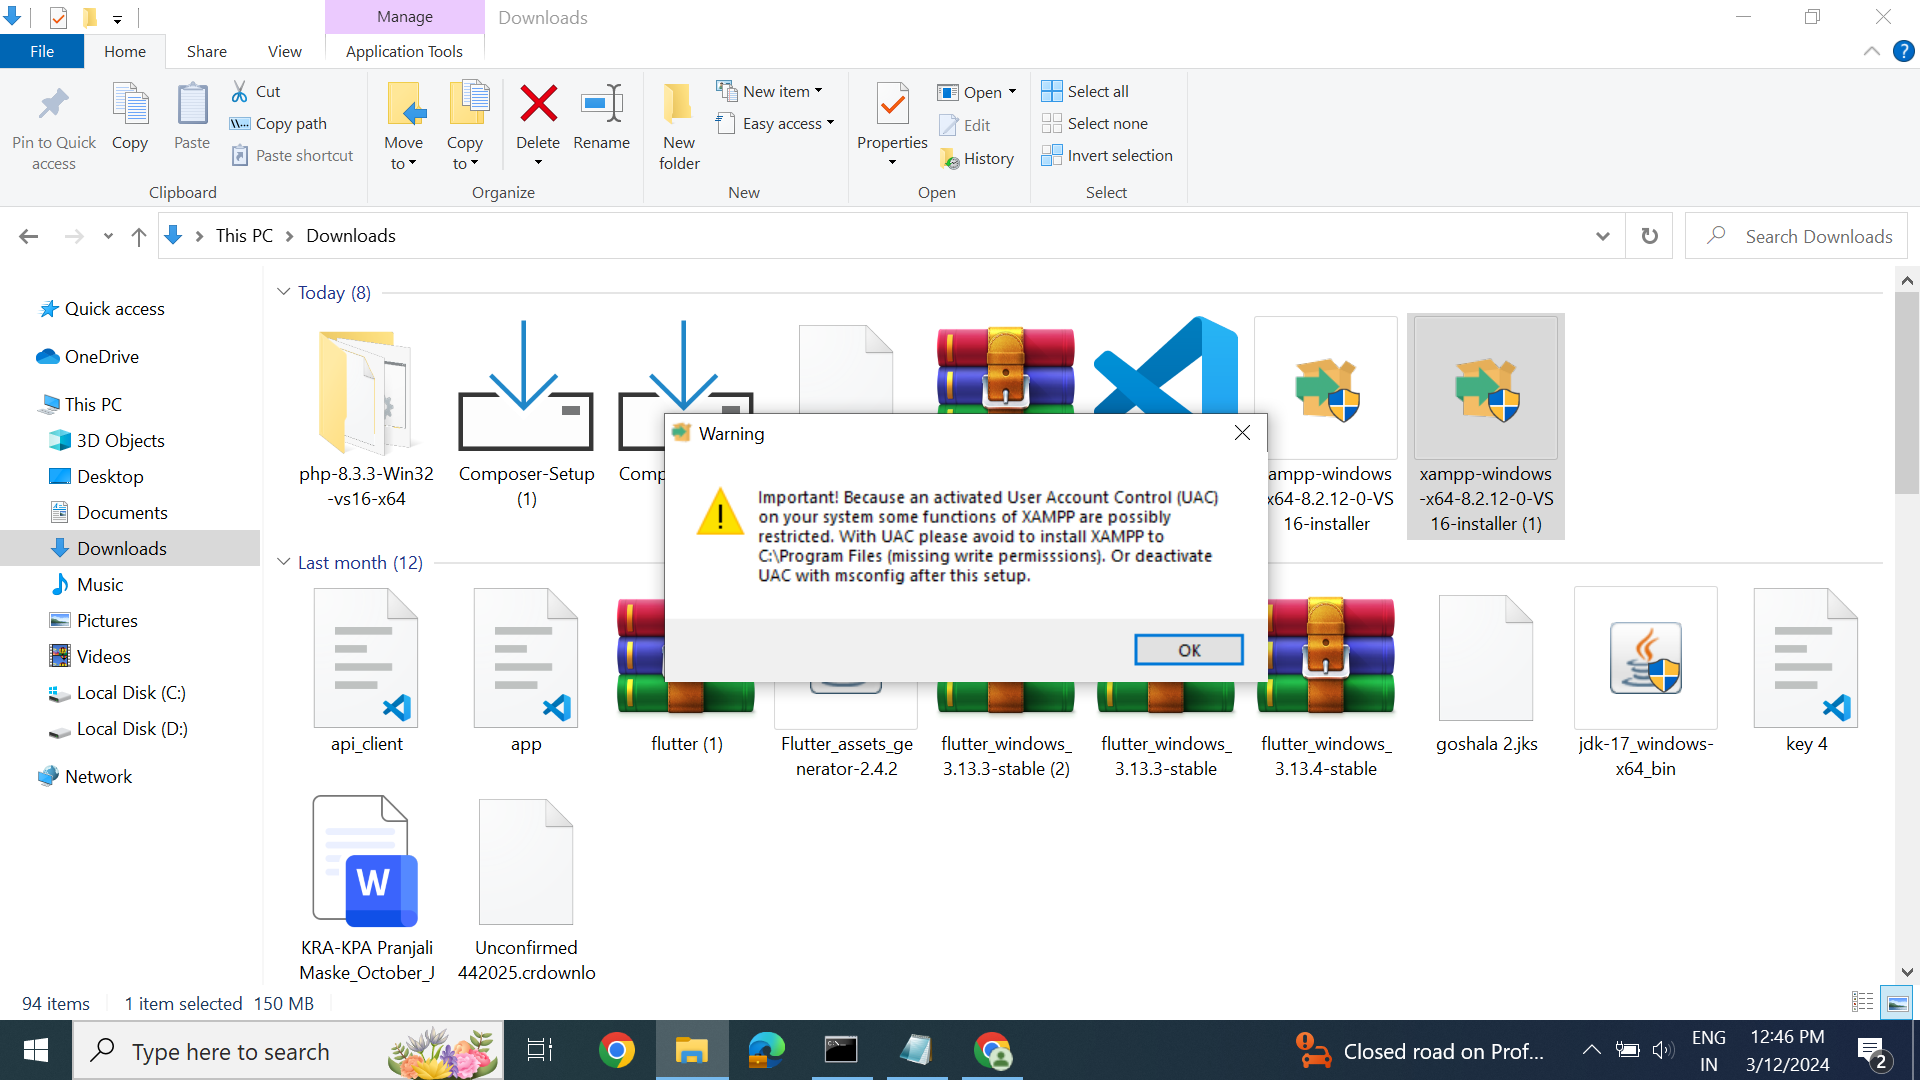
Task: Open Chrome from the taskbar
Action: coord(617,1050)
